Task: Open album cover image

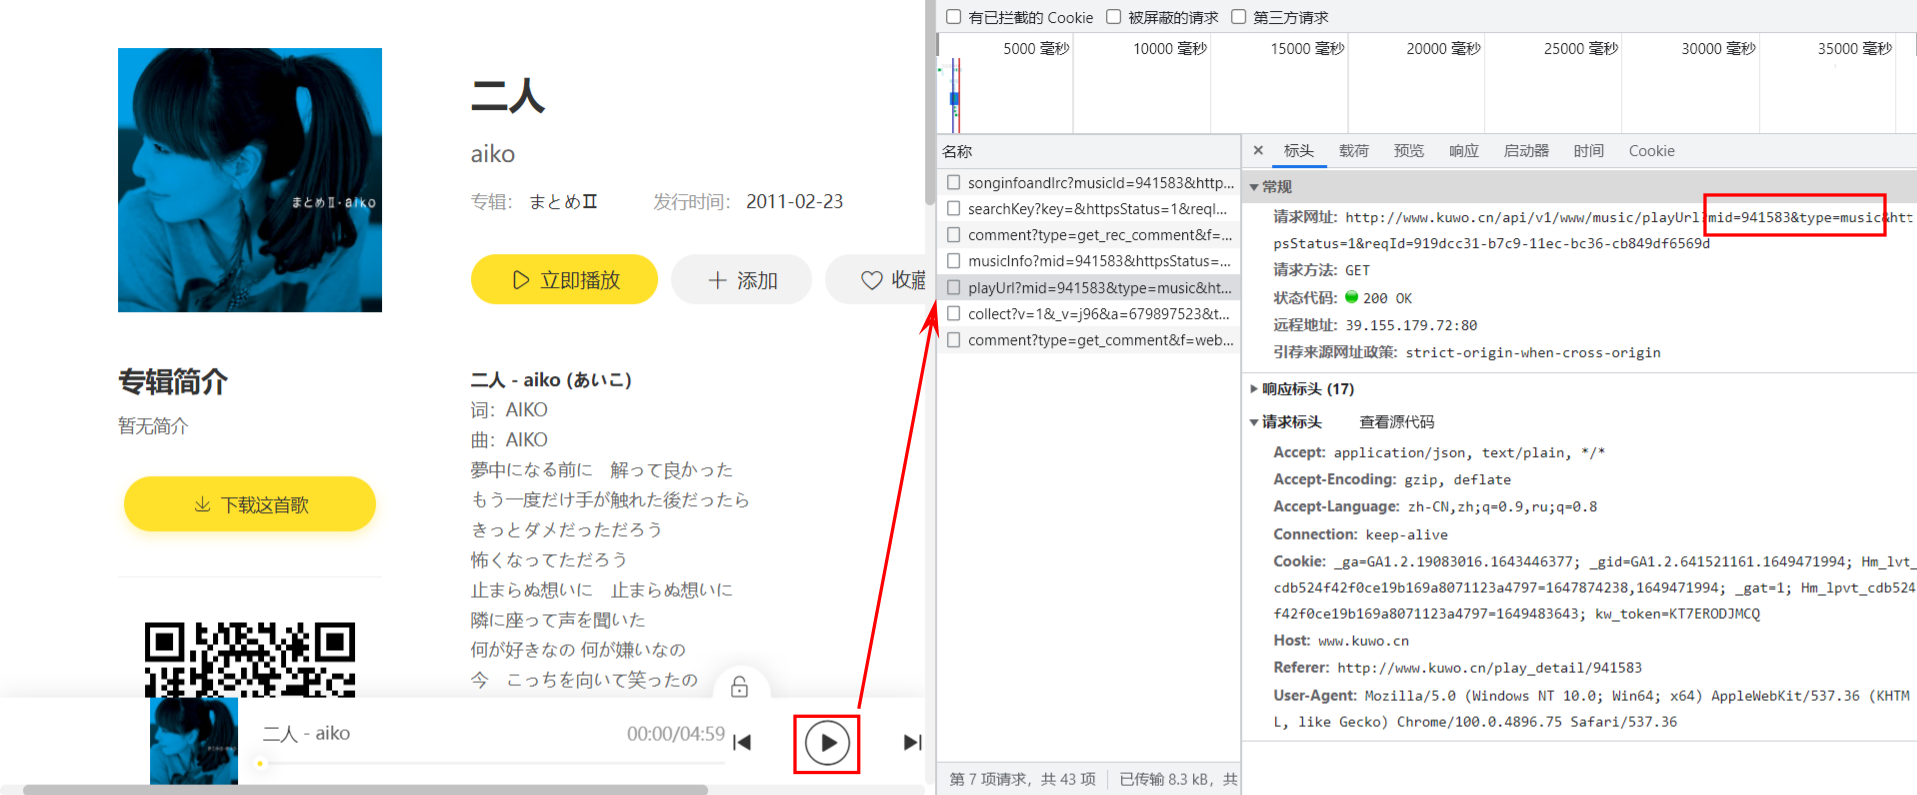Action: tap(250, 180)
